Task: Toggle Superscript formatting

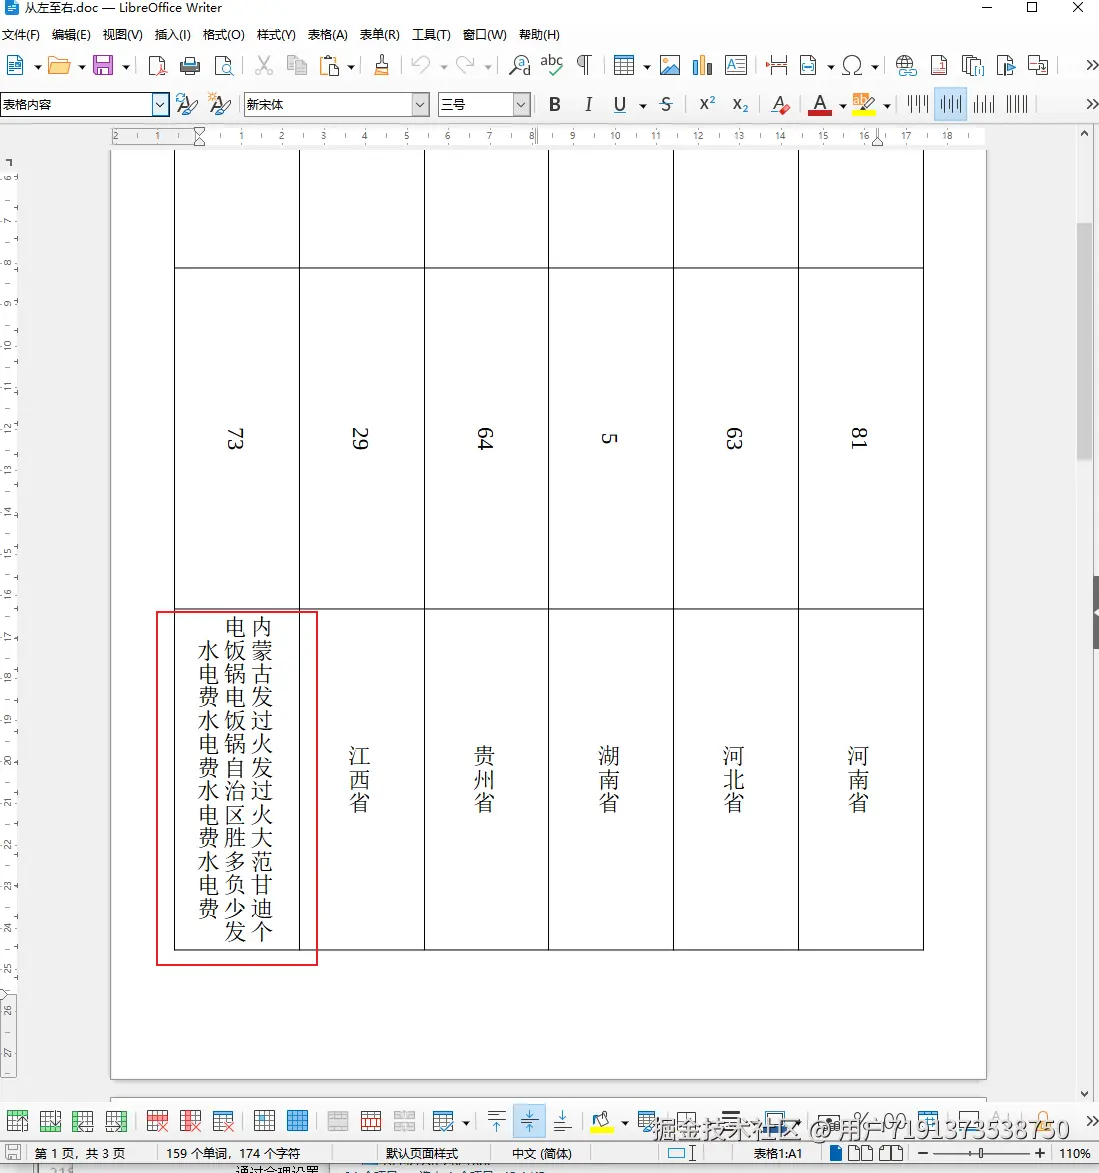Action: (x=707, y=105)
